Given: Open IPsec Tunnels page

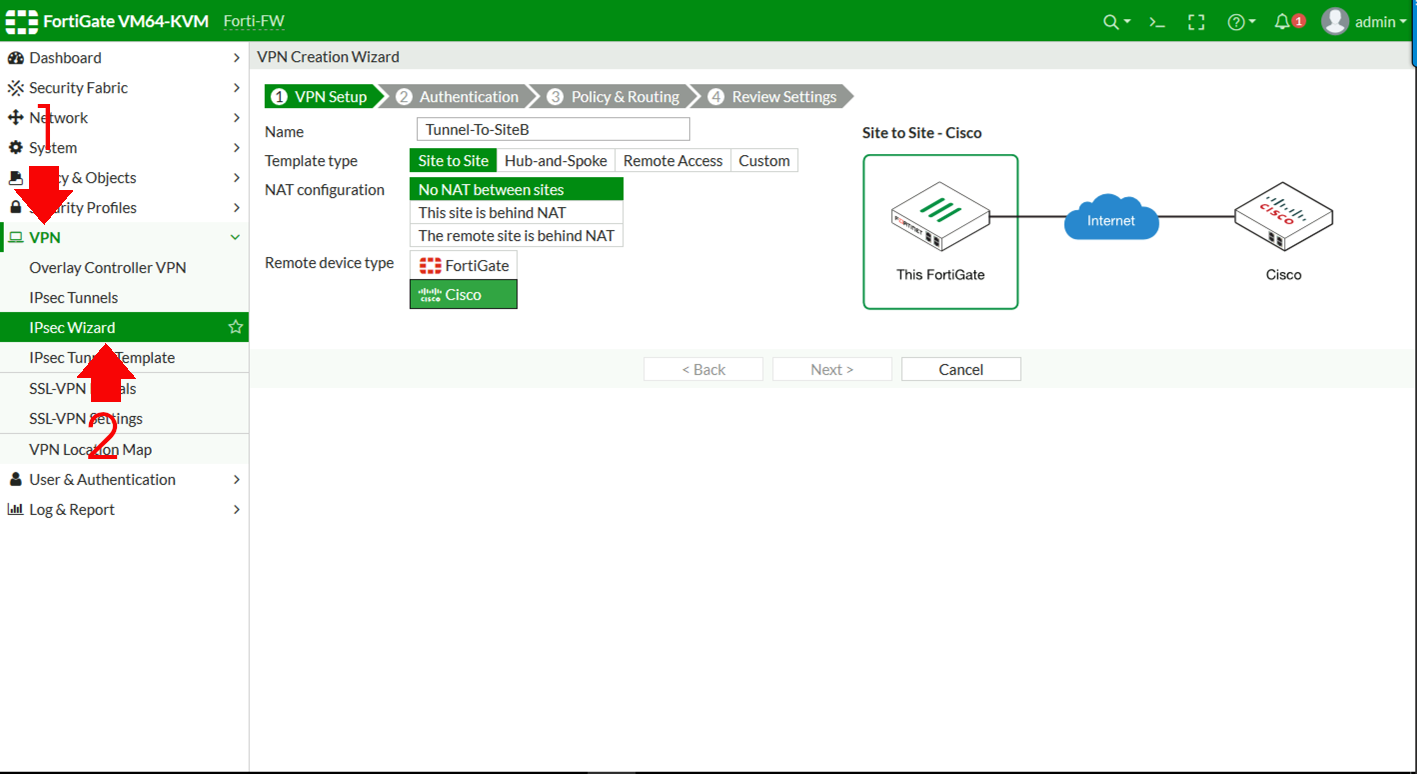Looking at the screenshot, I should [x=73, y=297].
